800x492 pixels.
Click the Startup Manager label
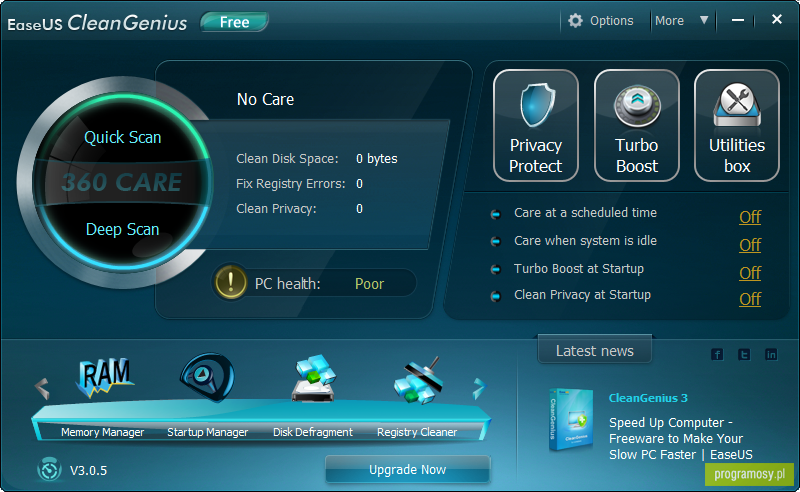click(x=208, y=432)
